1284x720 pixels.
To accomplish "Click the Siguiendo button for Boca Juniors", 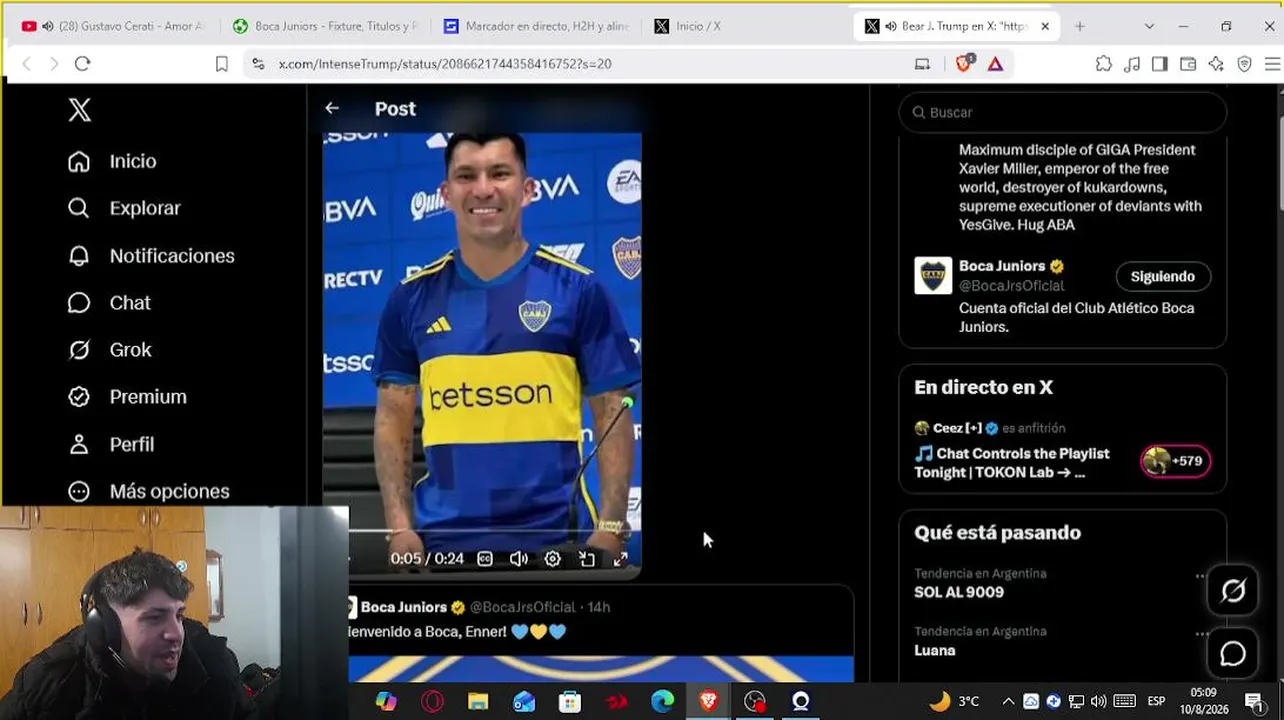I will [x=1163, y=276].
